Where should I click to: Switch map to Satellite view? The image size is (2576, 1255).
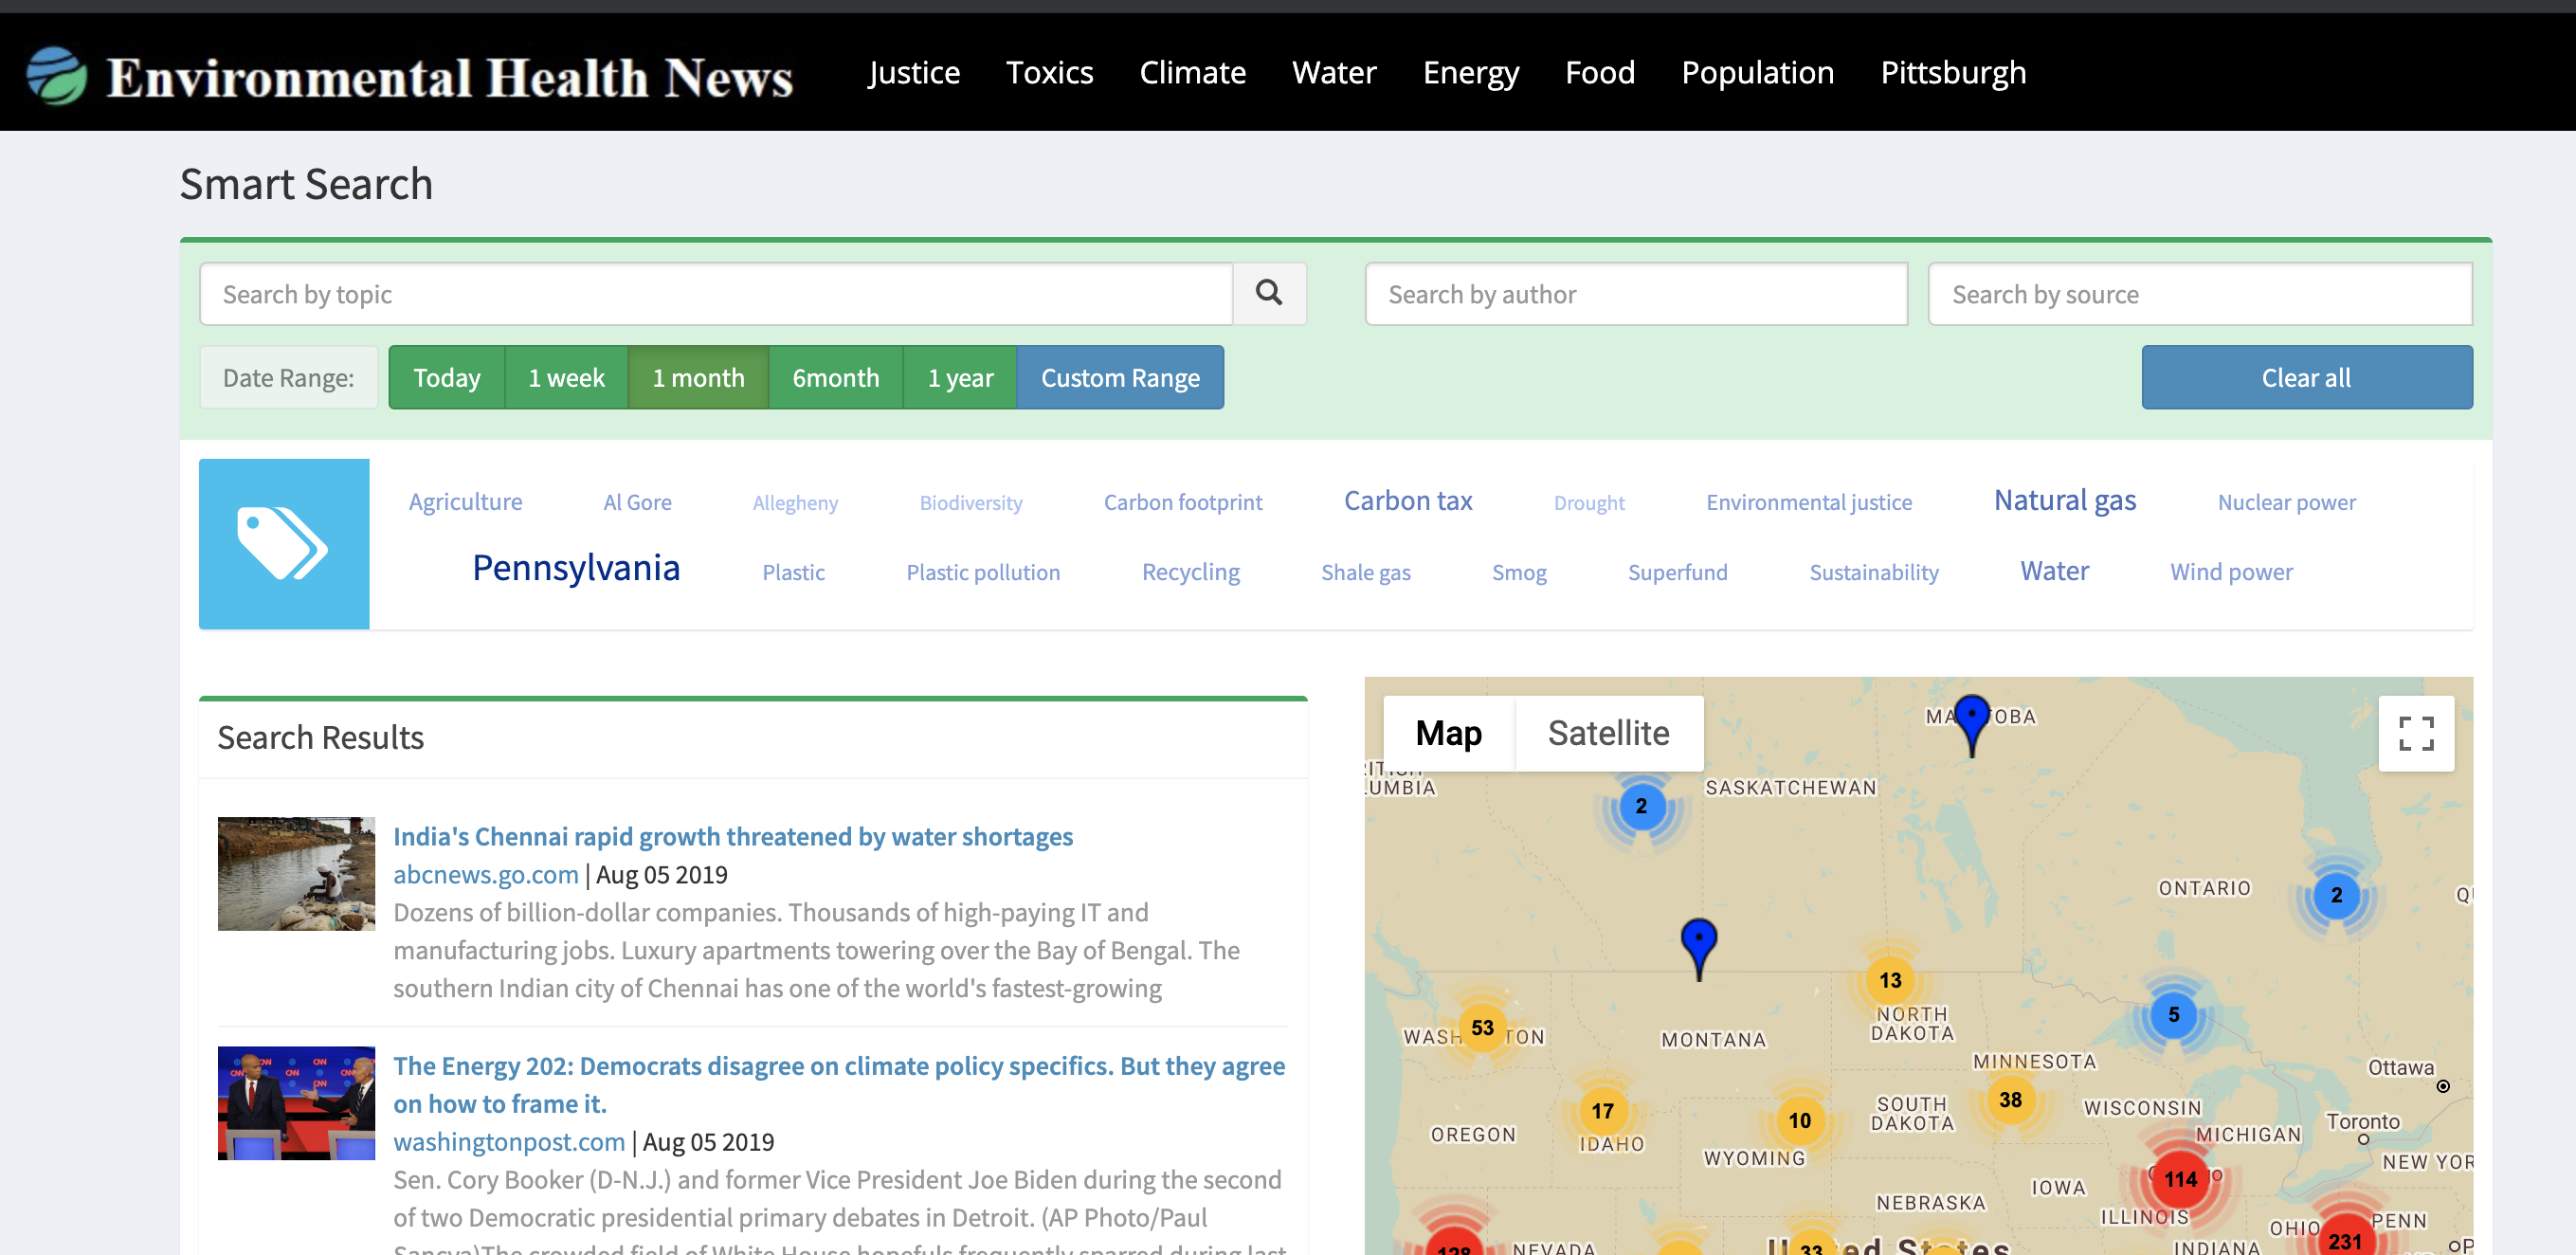point(1608,733)
